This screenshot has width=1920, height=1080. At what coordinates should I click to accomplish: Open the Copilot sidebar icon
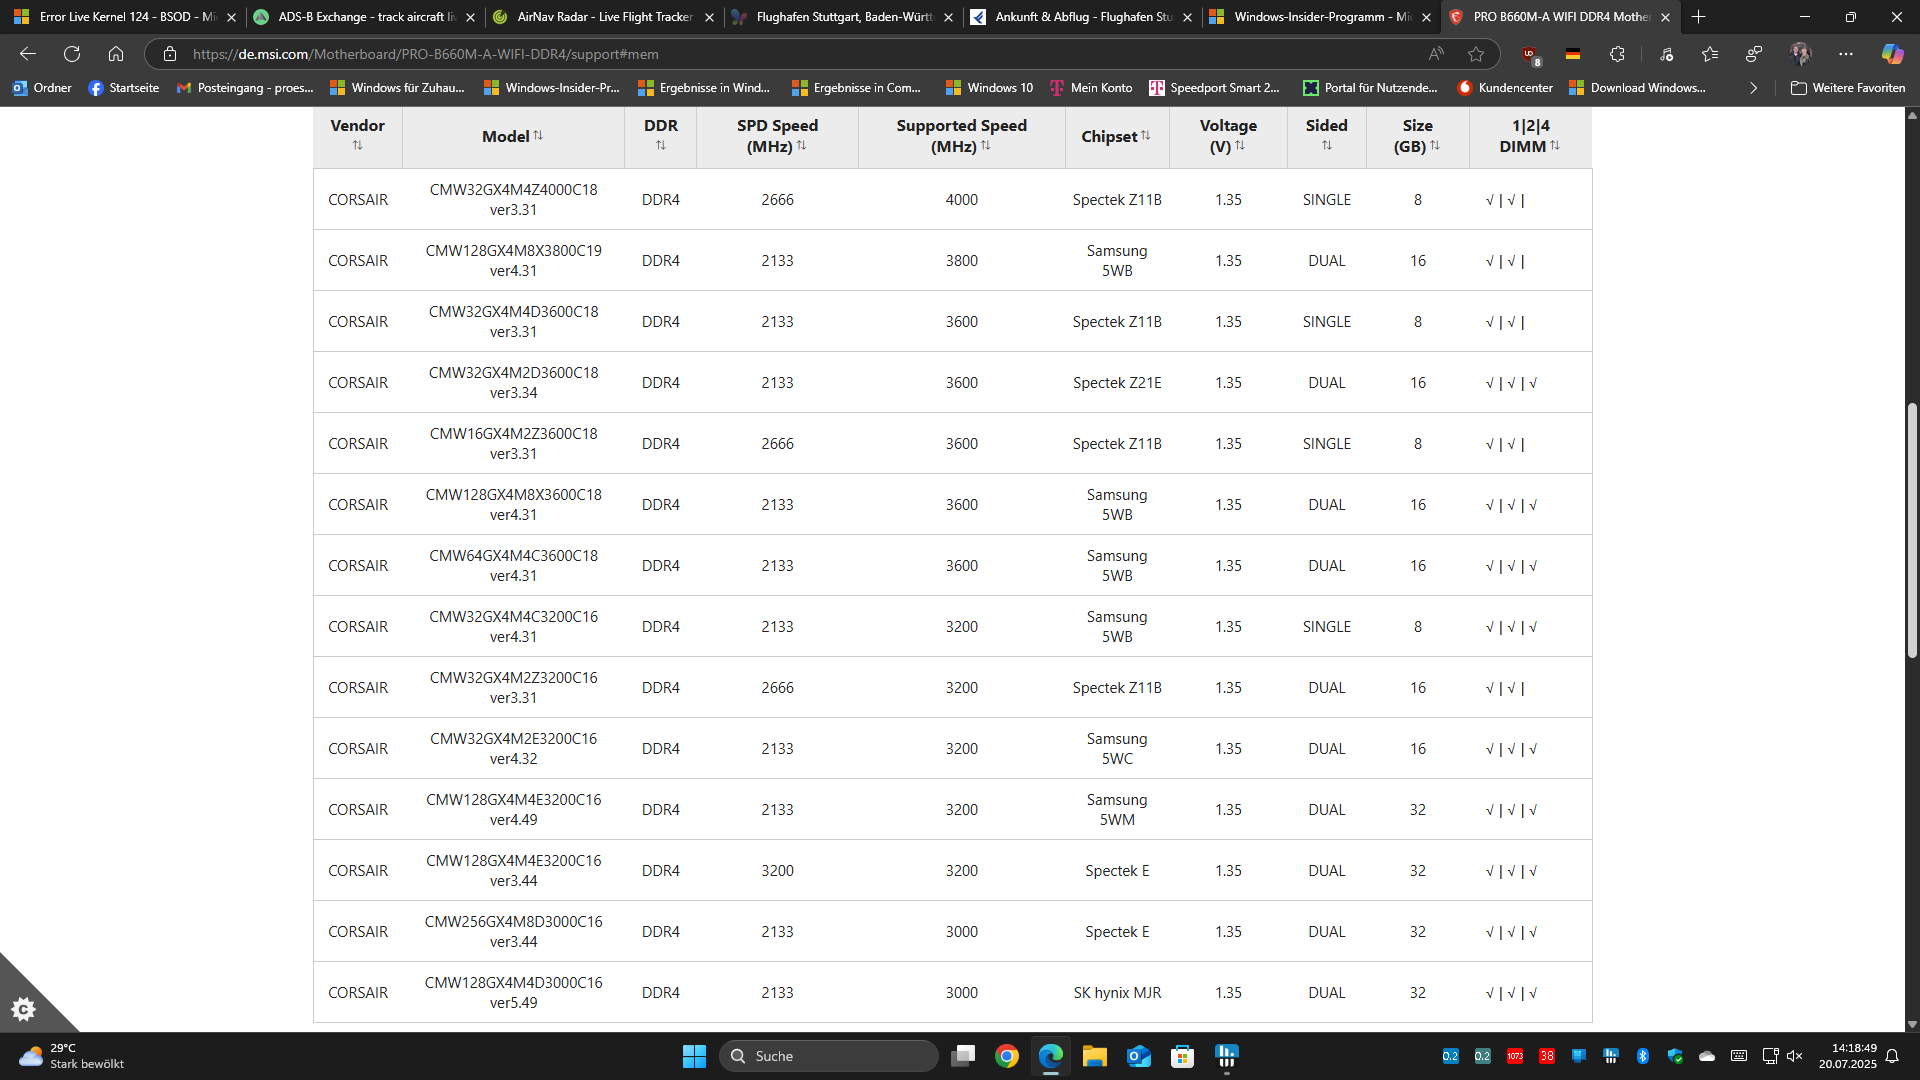(x=1892, y=54)
